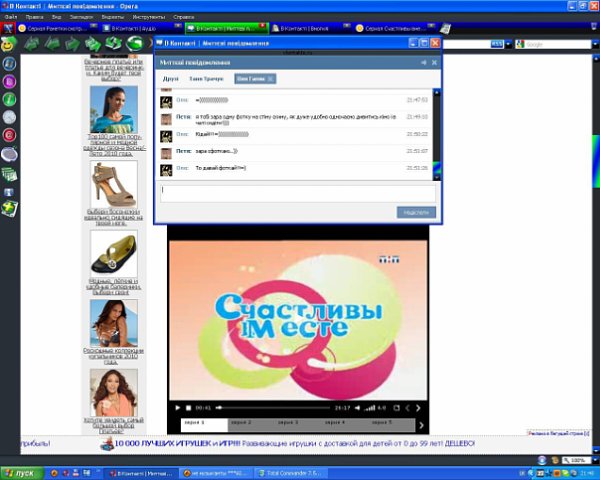
Task: Switch to the Друзі tab
Action: click(x=171, y=78)
